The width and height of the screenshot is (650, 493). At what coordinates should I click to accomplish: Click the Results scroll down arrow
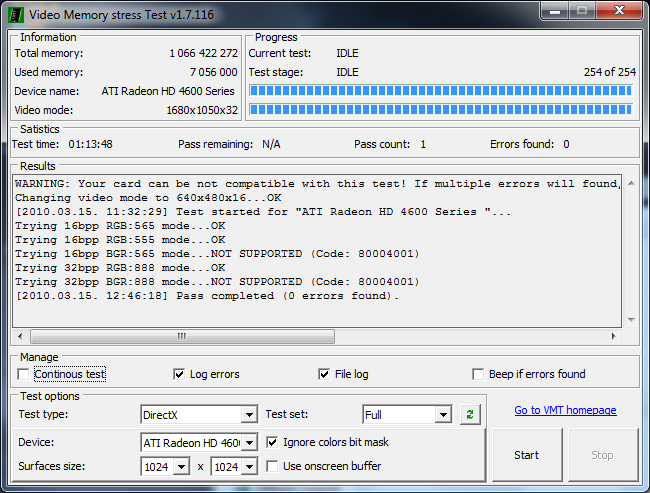coord(631,320)
